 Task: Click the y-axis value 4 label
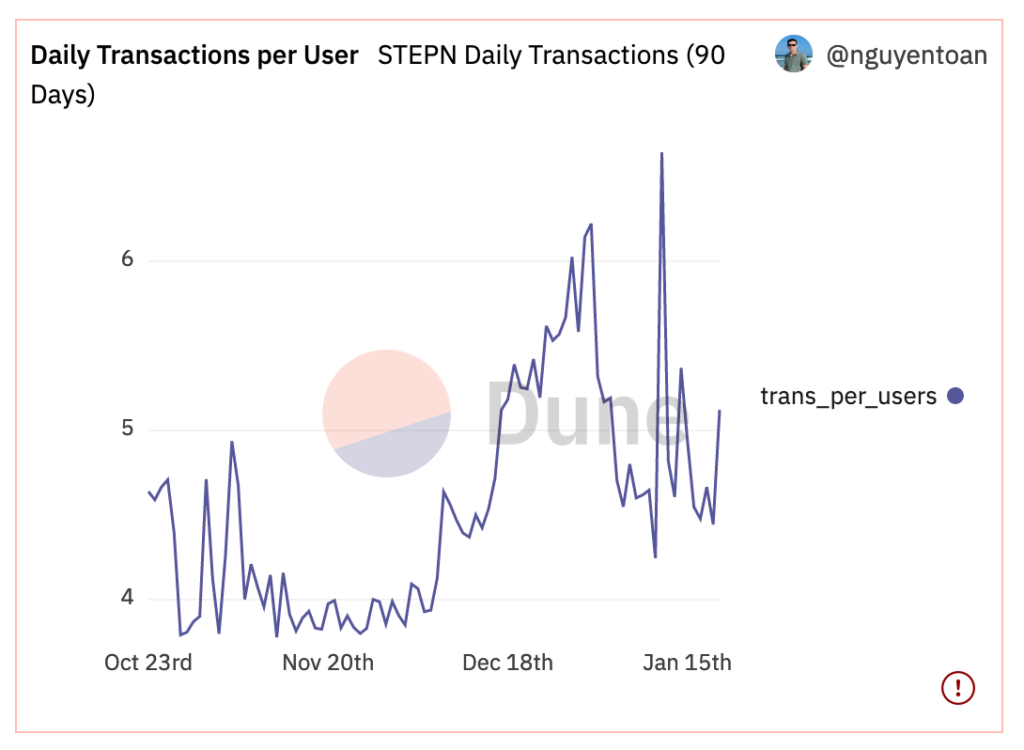tap(127, 597)
